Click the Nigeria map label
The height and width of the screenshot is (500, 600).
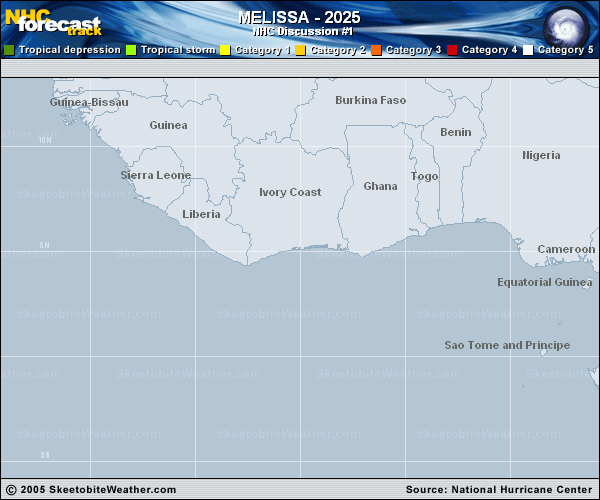[x=541, y=155]
